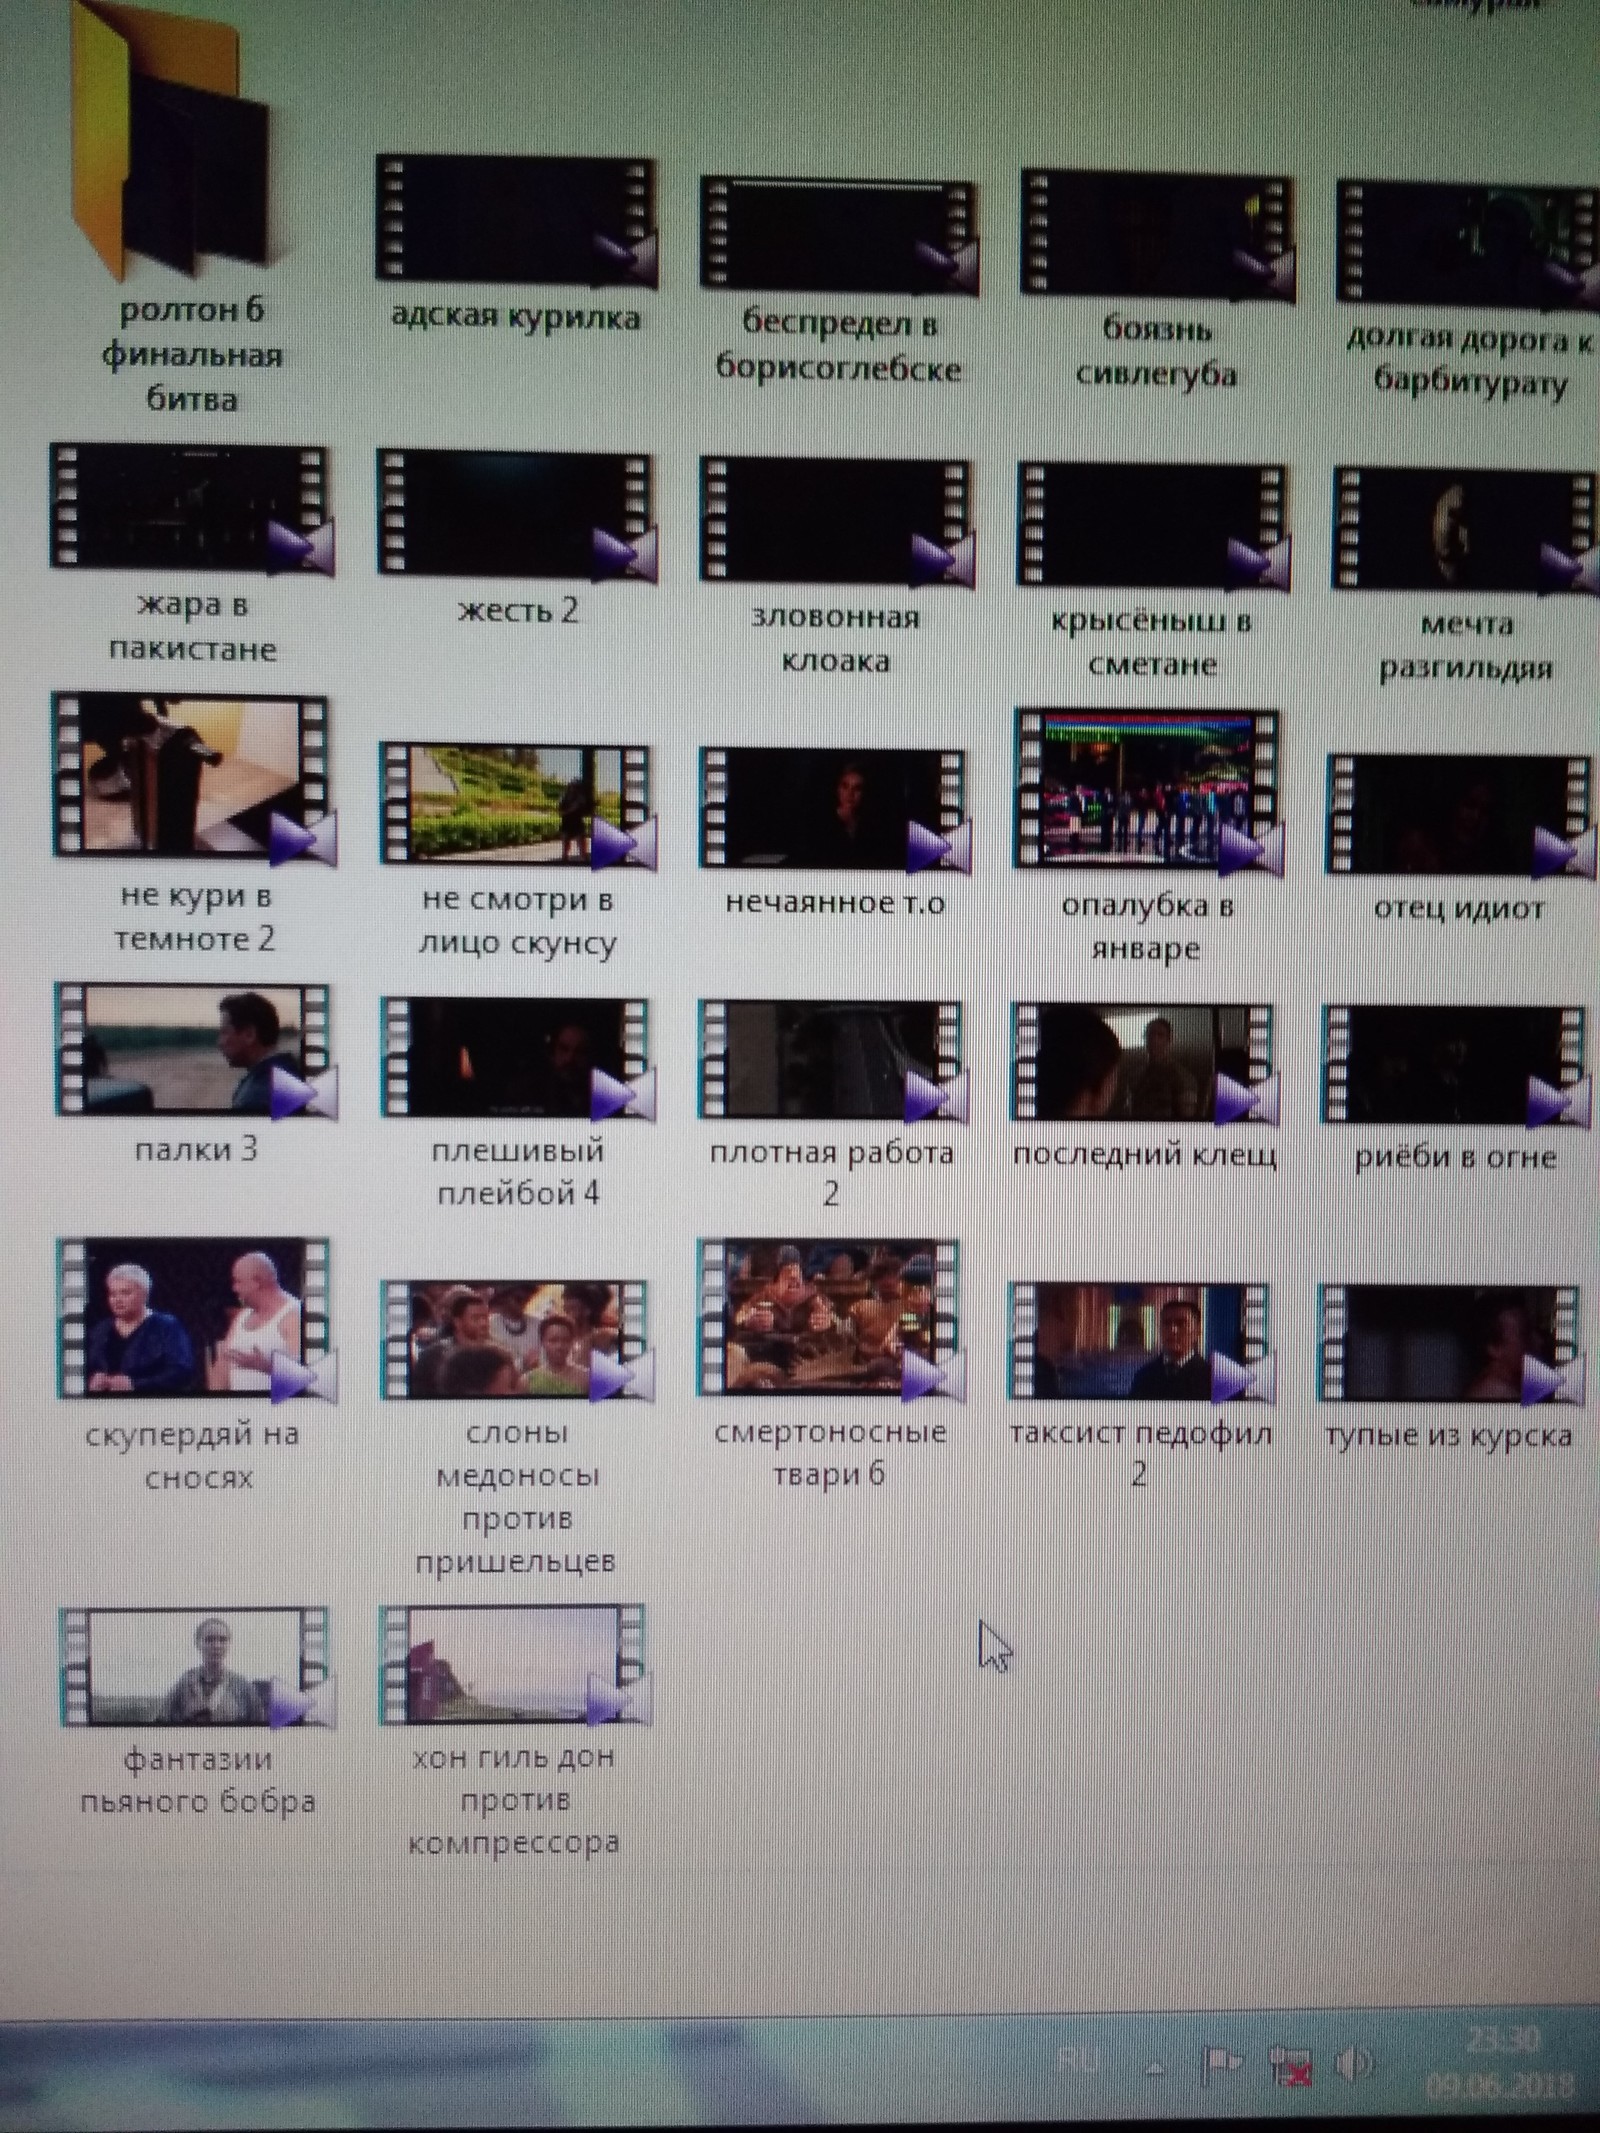The image size is (1600, 2133).
Task: Select video thumbnail «не кури в темноте 2»
Action: (x=193, y=779)
